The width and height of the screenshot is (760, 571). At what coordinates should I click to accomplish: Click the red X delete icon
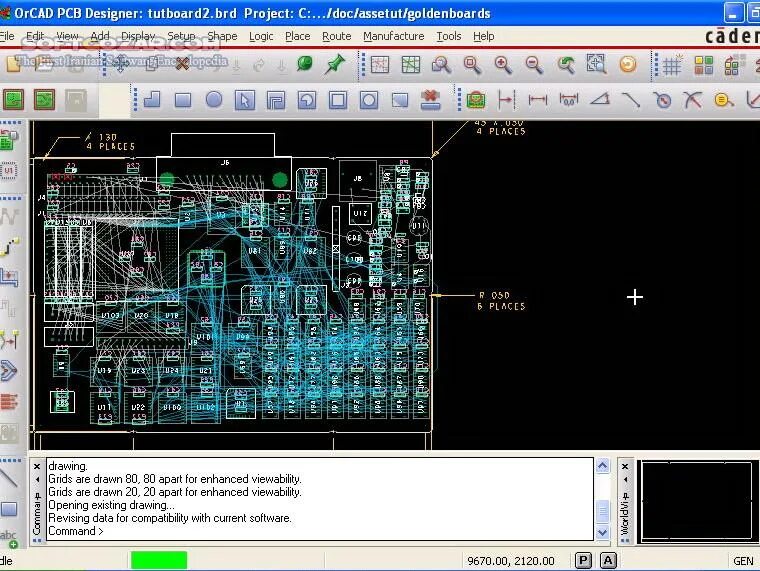pyautogui.click(x=182, y=64)
